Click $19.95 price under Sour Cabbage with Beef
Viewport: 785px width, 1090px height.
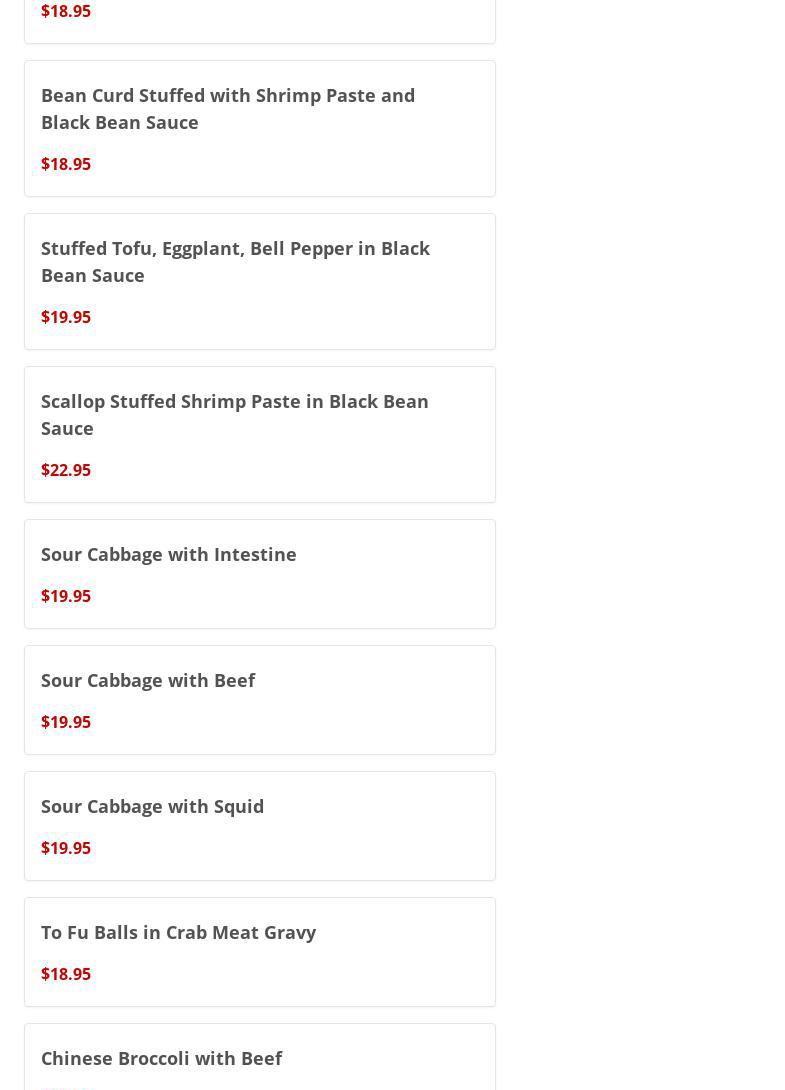(66, 722)
